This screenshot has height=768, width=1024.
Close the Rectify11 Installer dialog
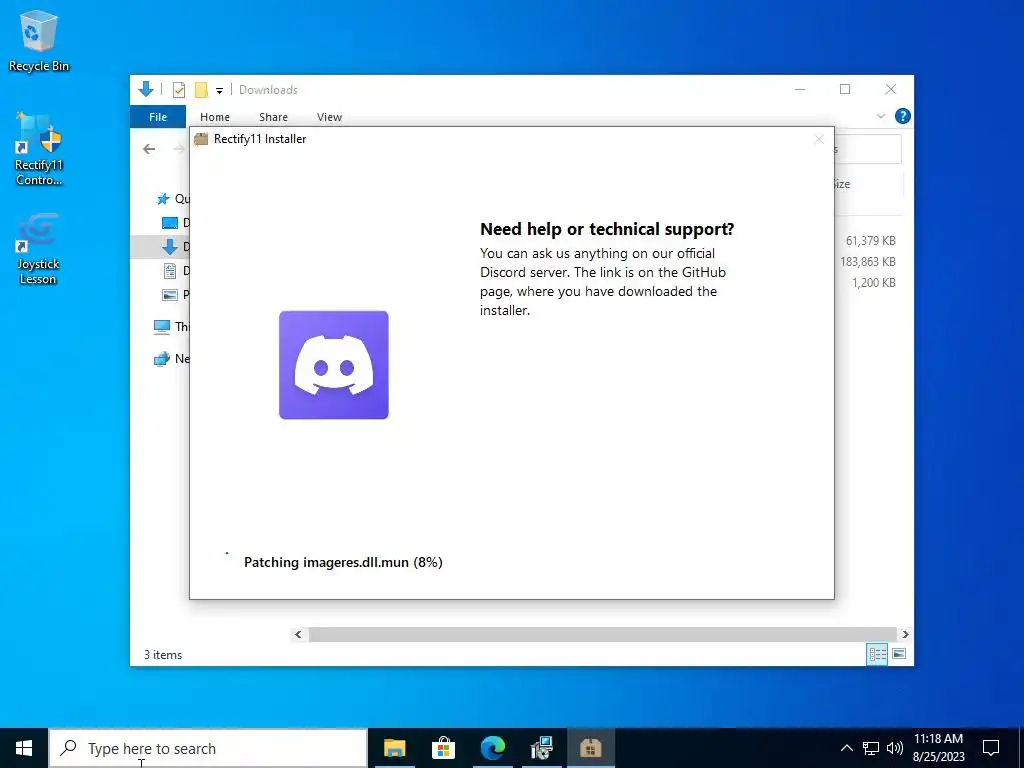pyautogui.click(x=819, y=139)
